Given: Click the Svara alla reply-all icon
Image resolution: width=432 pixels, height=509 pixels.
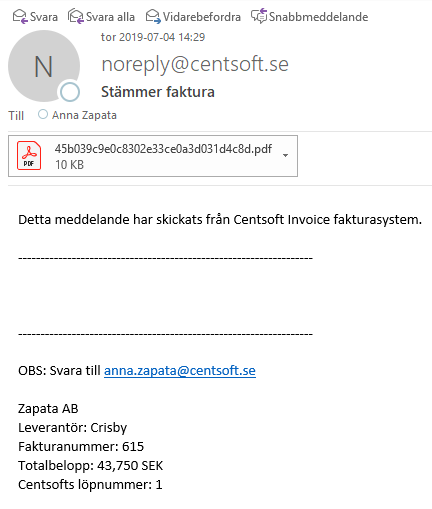Looking at the screenshot, I should [x=76, y=16].
